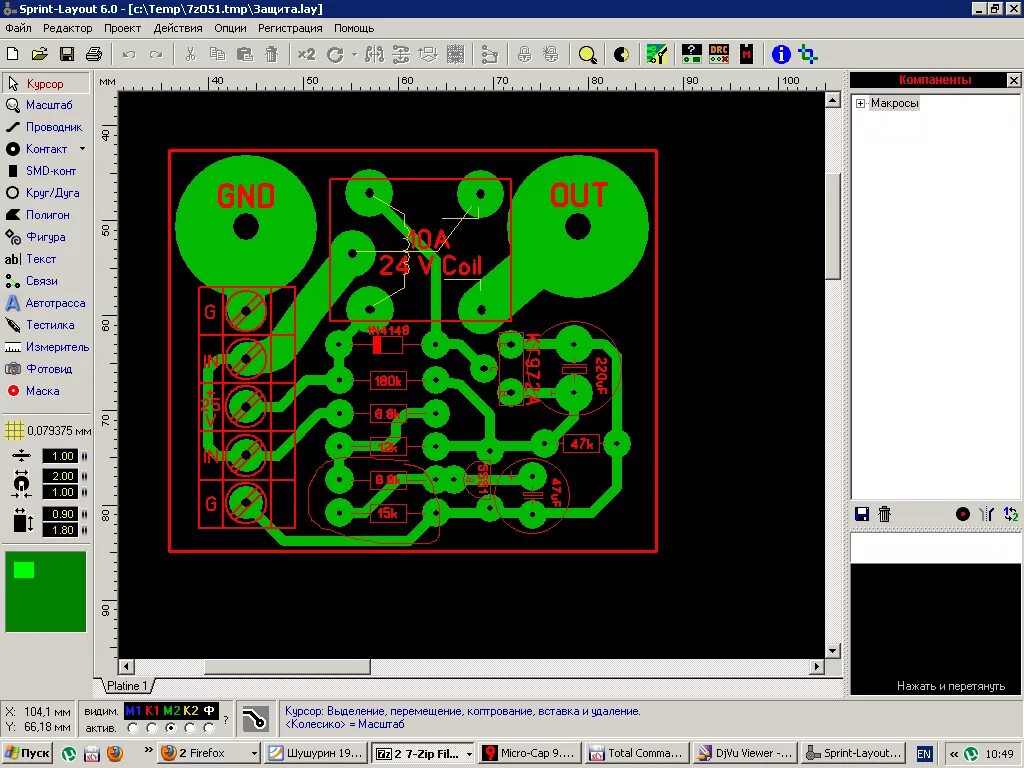Viewport: 1024px width, 768px height.
Task: Click the track bend mode button
Action: click(255, 719)
